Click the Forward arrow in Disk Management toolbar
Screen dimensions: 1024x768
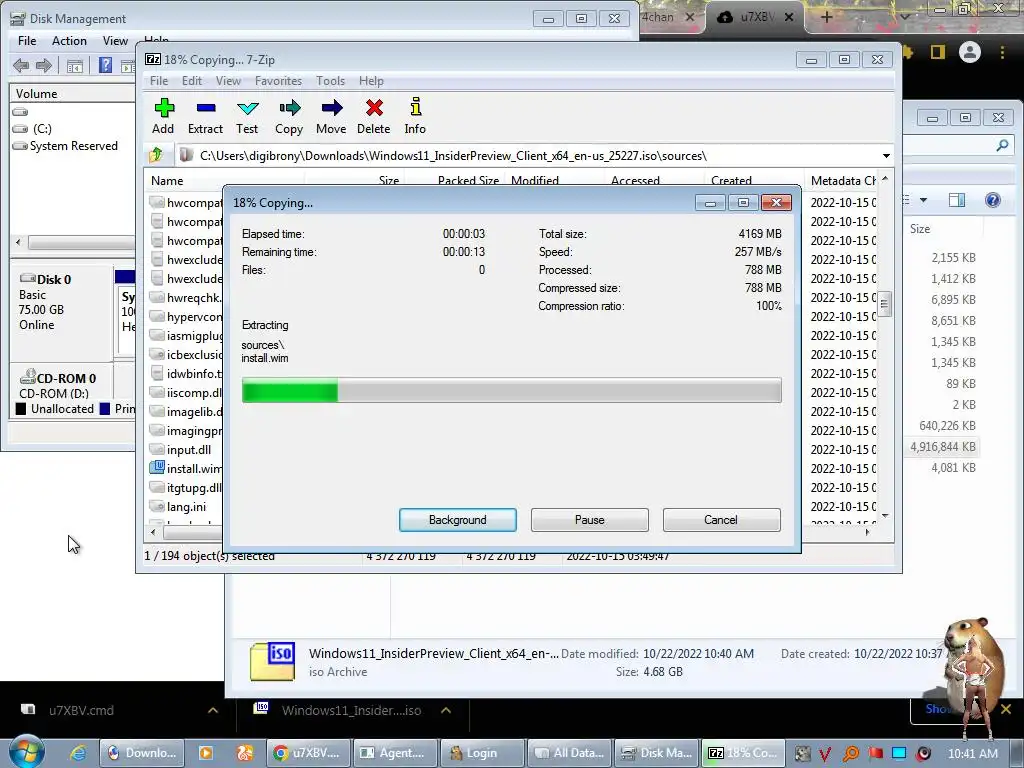pyautogui.click(x=44, y=65)
